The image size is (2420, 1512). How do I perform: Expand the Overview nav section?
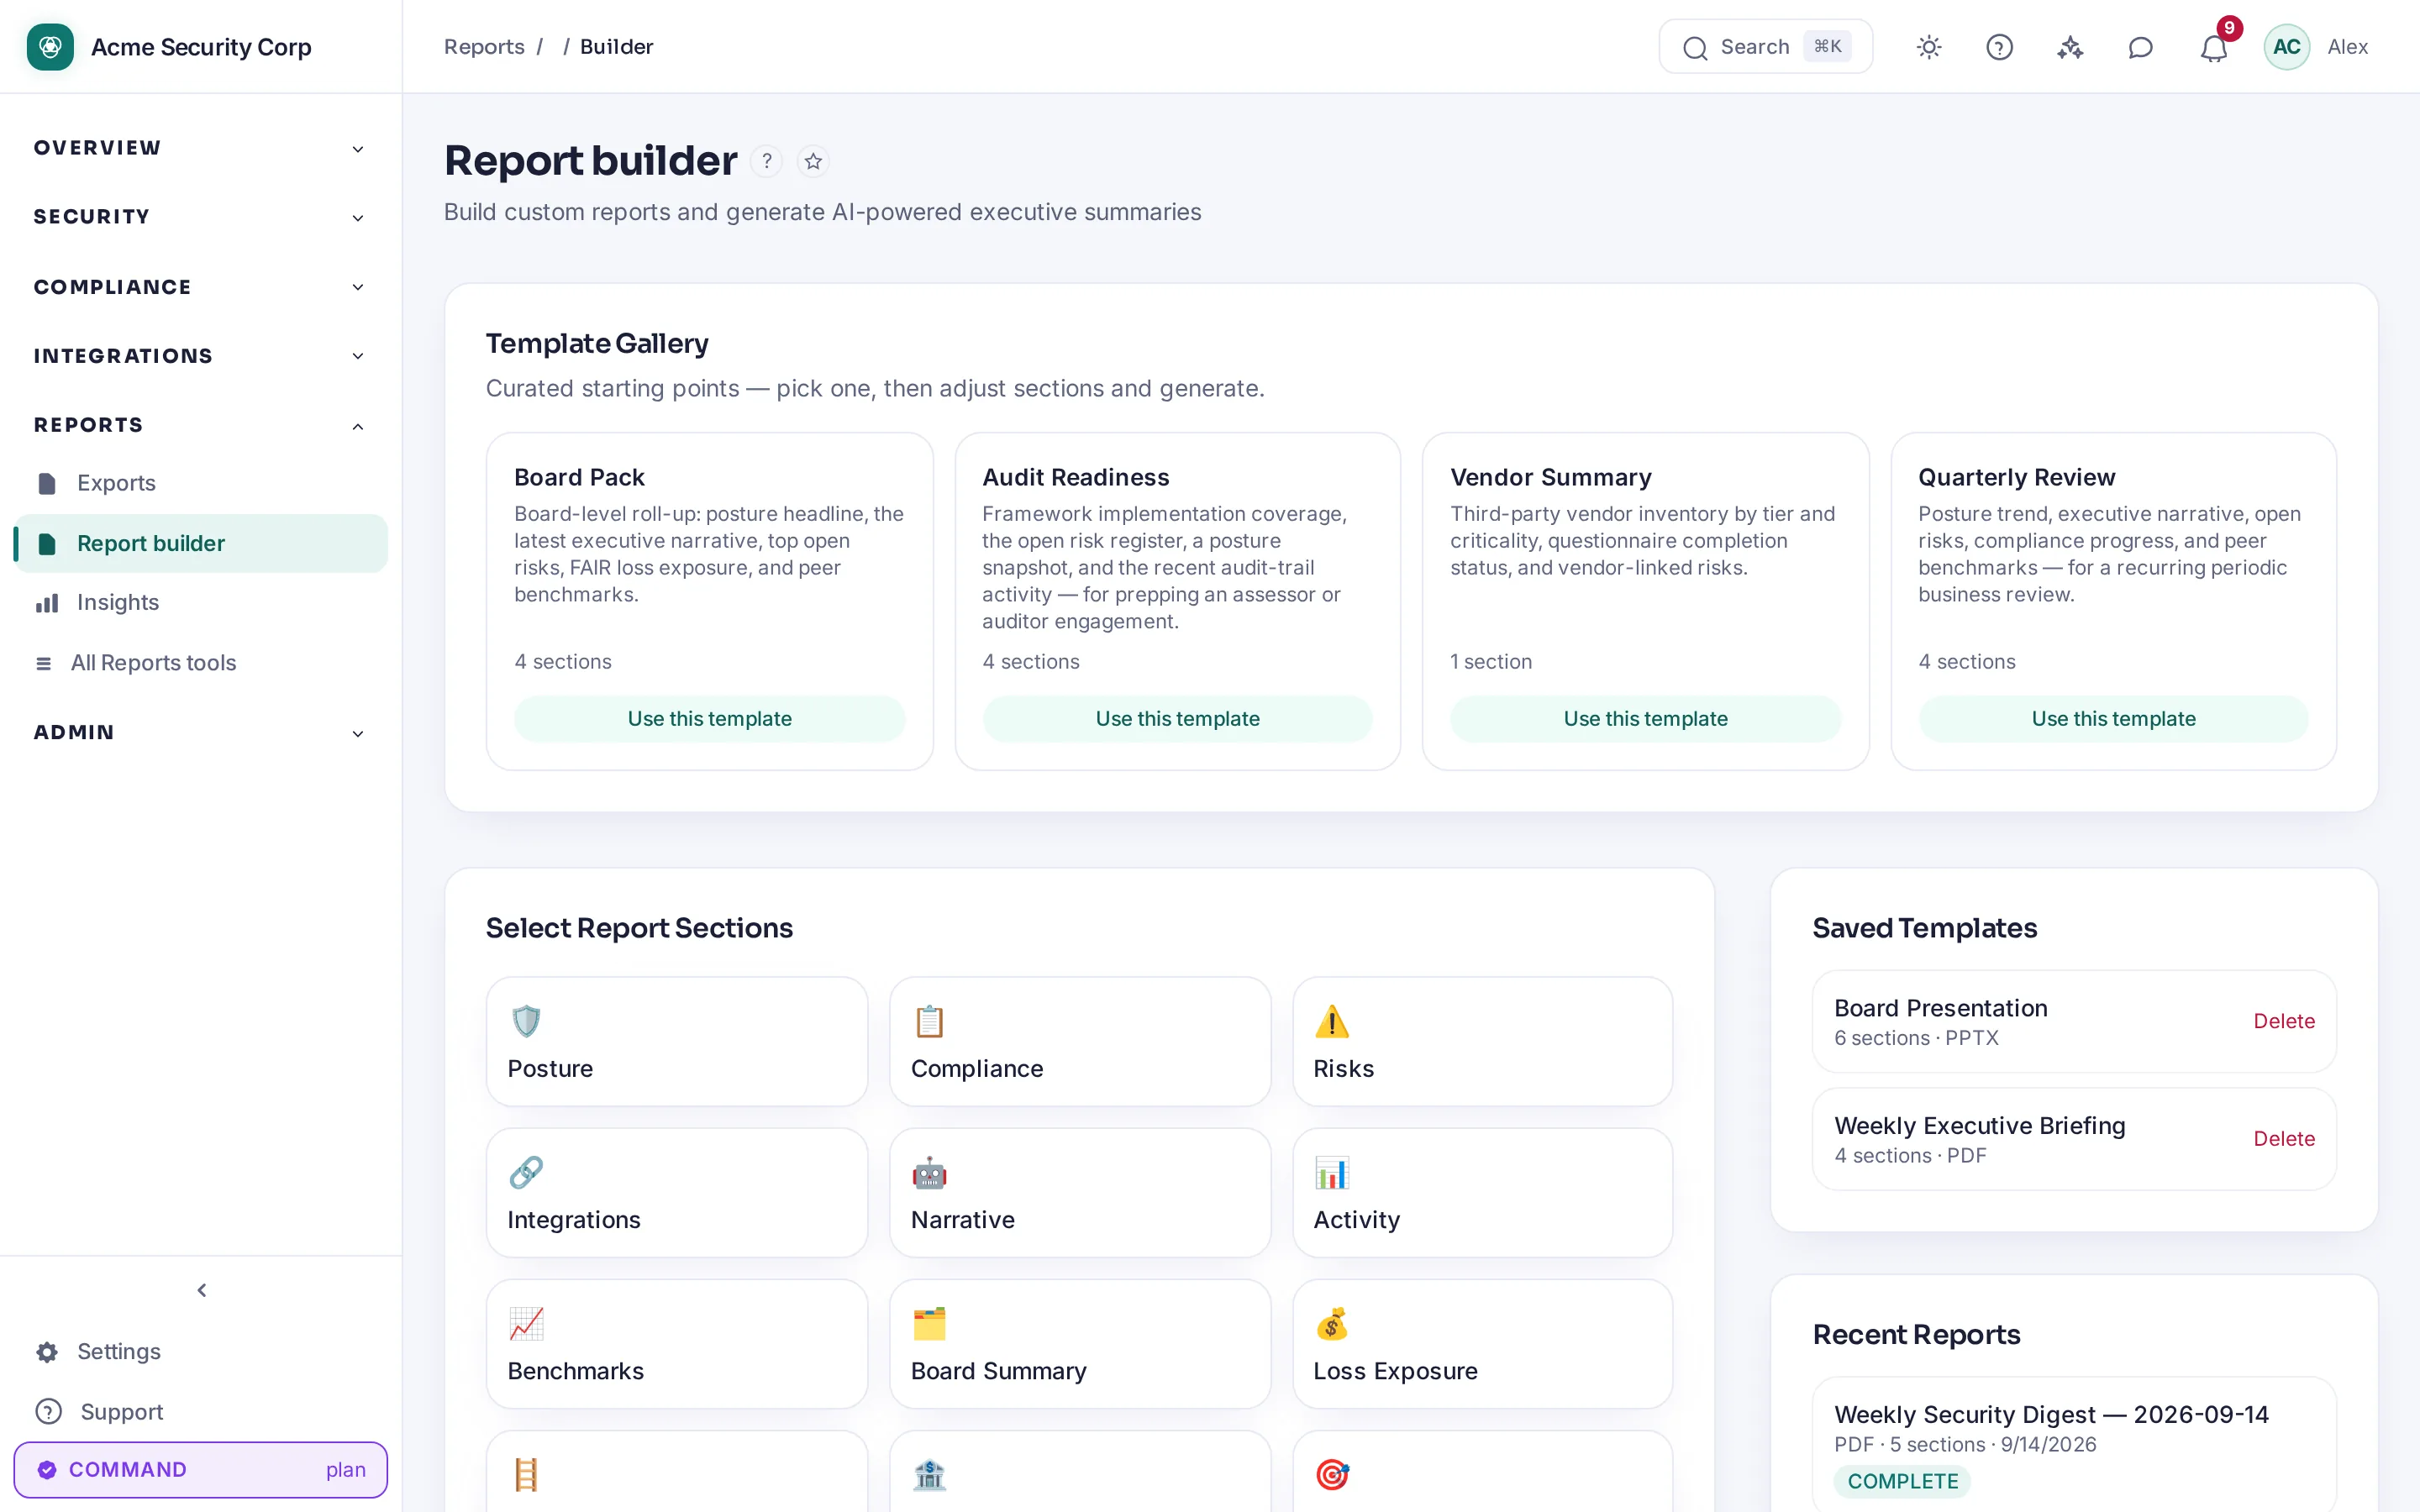(200, 148)
